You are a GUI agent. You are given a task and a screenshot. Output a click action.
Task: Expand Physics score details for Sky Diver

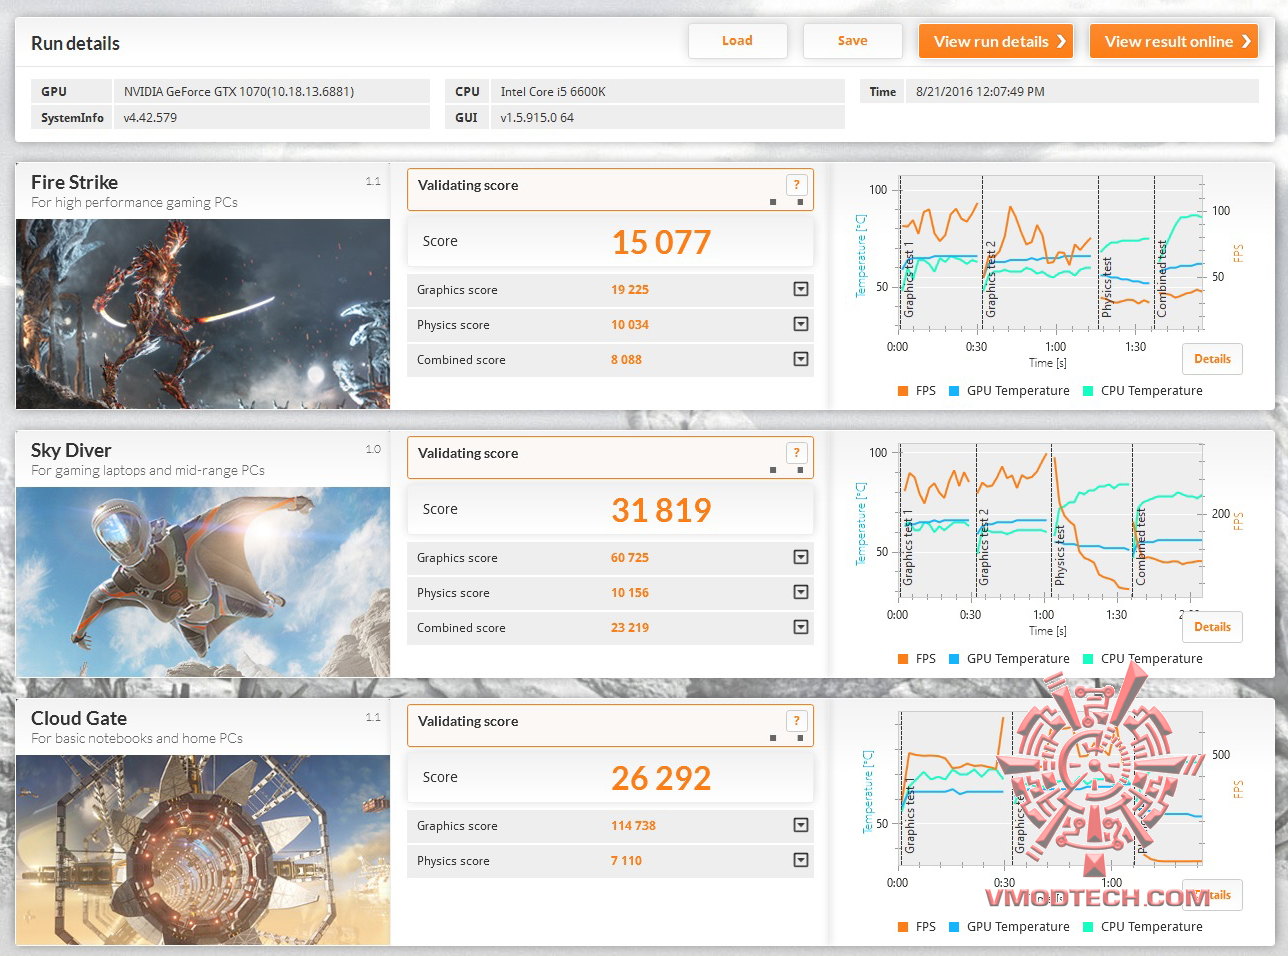tap(800, 592)
